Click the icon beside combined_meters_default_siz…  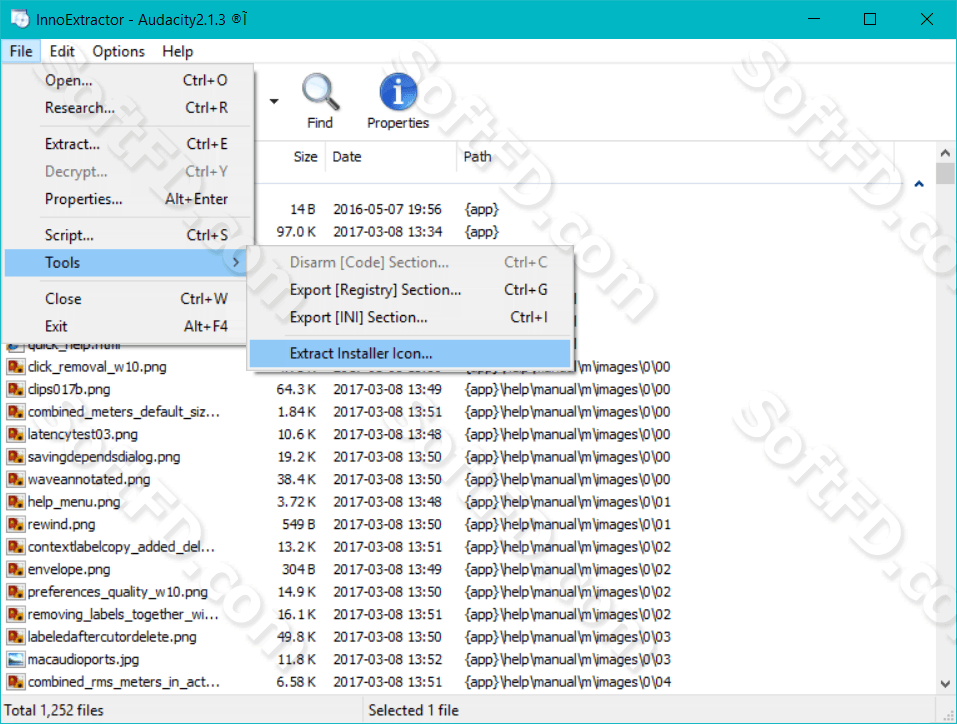pyautogui.click(x=15, y=412)
